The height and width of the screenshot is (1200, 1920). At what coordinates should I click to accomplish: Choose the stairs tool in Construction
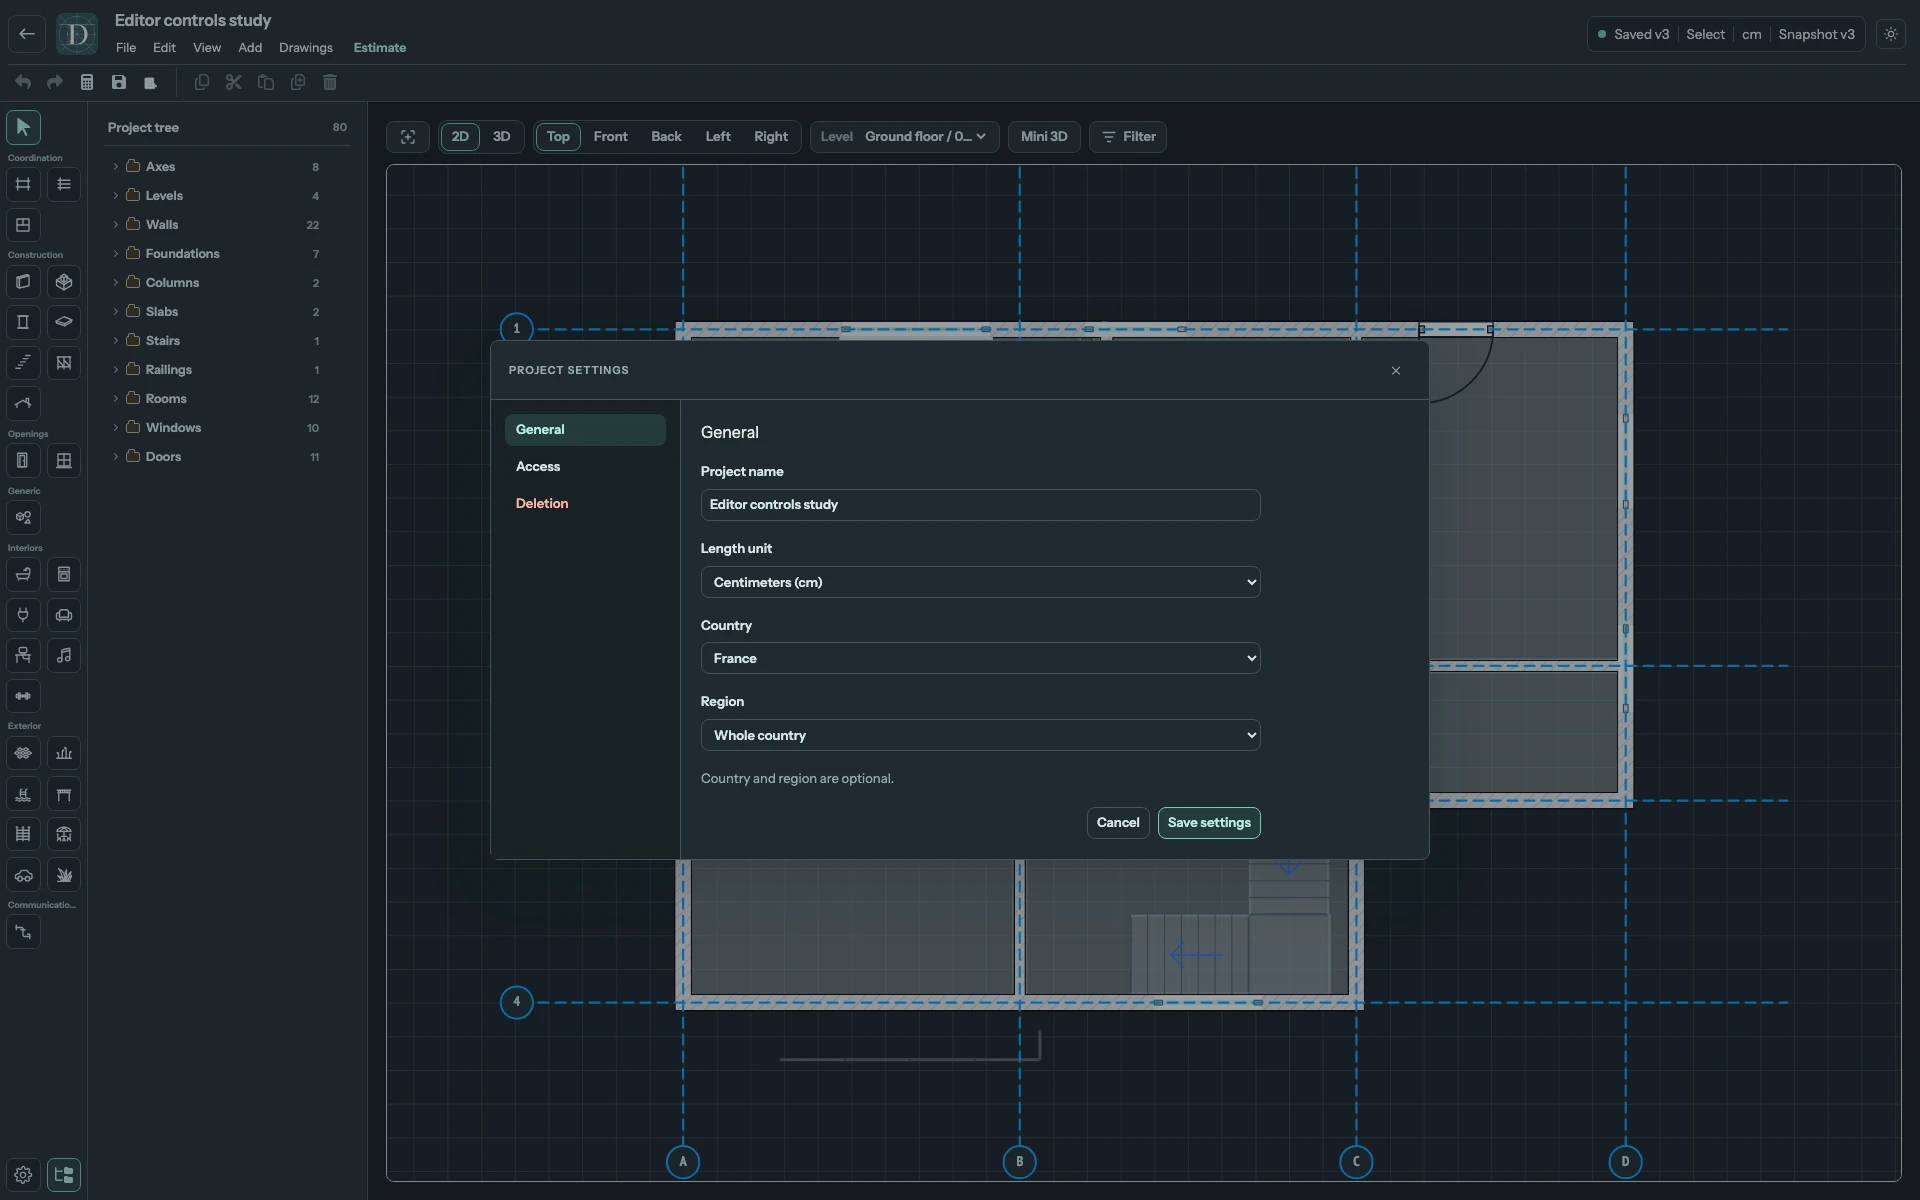click(x=23, y=363)
